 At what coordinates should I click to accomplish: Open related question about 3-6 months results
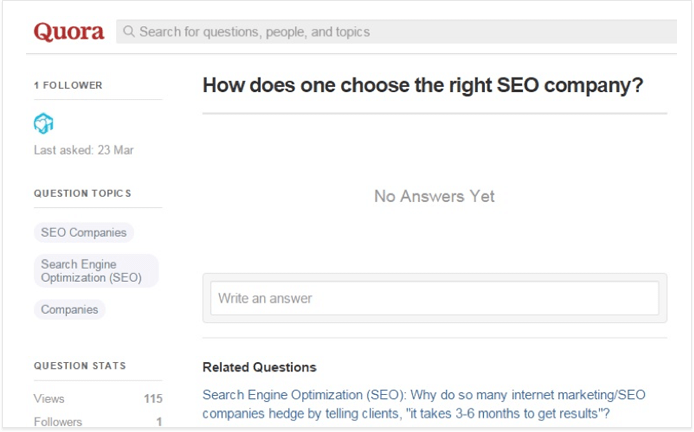424,404
